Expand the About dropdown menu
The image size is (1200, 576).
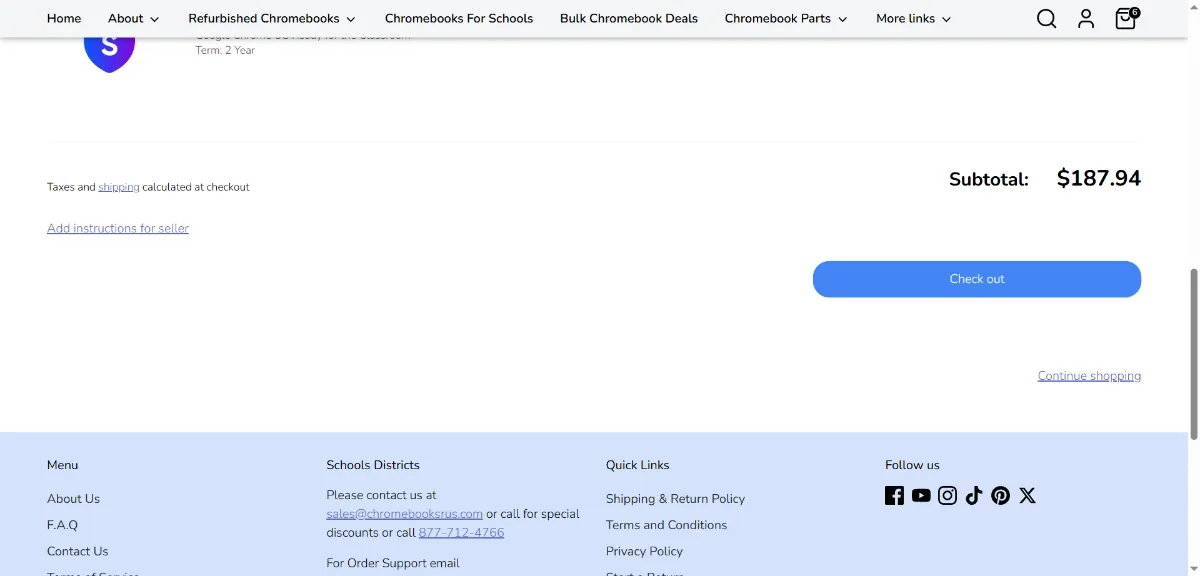pos(134,18)
